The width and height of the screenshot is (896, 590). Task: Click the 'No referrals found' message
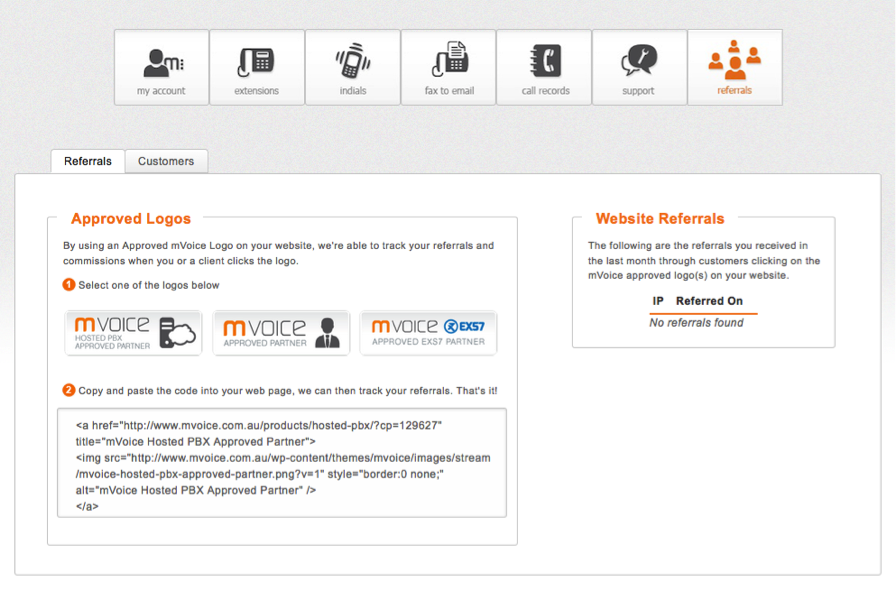point(696,323)
